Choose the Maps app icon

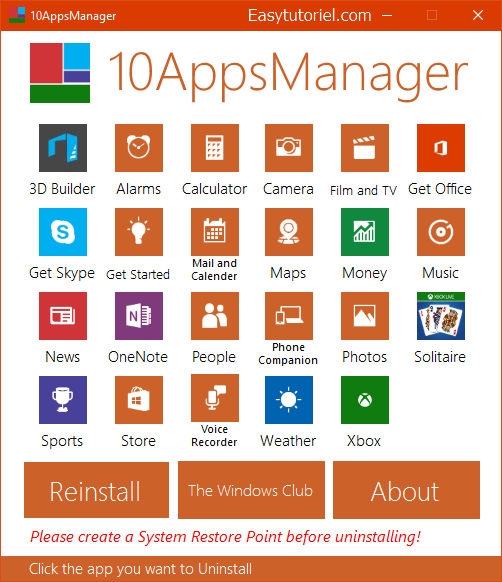point(289,232)
